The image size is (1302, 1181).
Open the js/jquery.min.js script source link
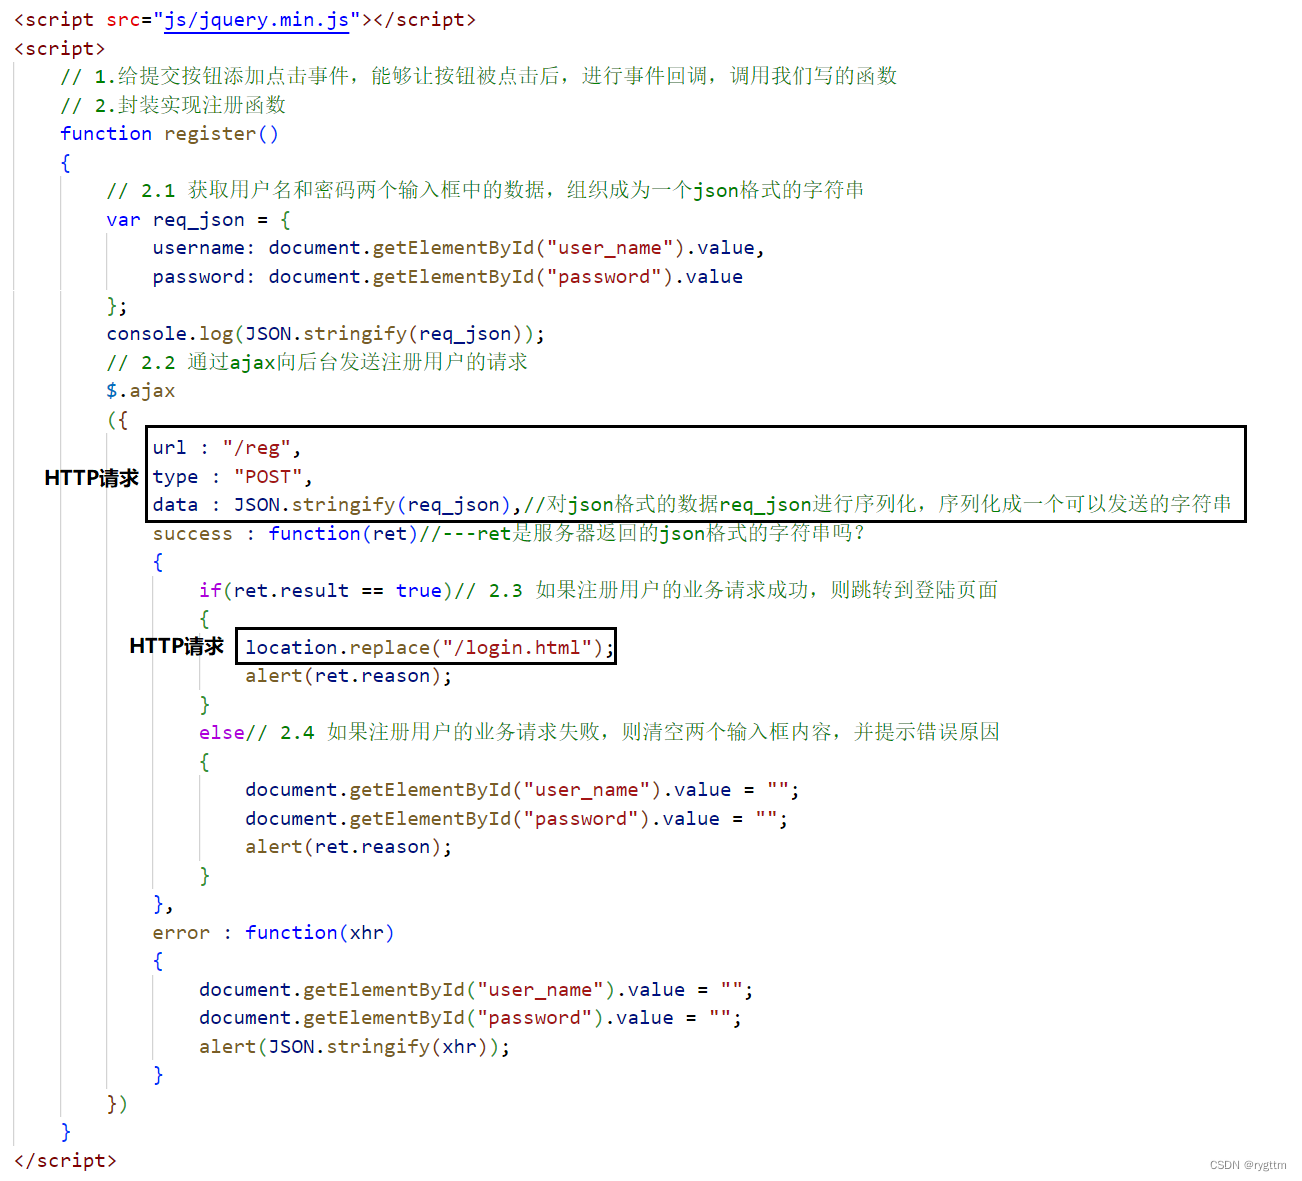click(x=257, y=20)
